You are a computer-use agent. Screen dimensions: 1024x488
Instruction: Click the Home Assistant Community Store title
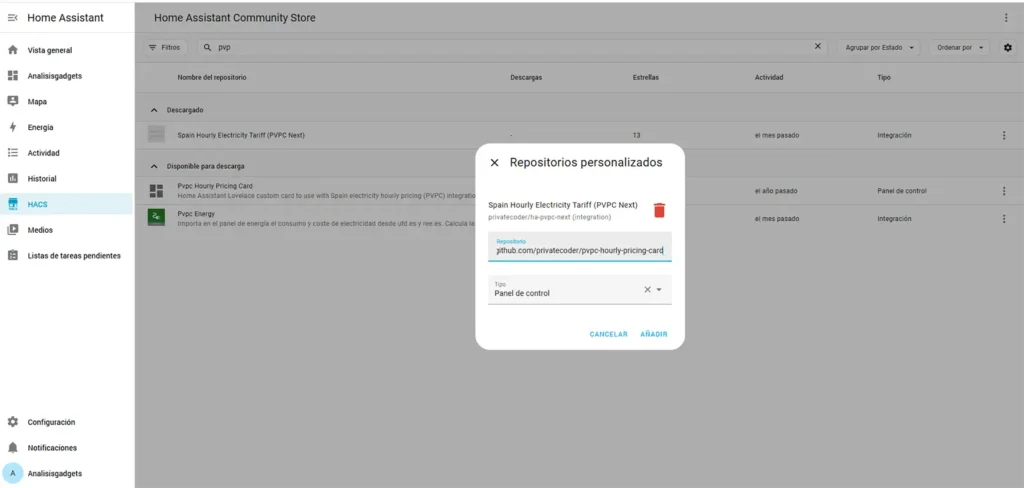tap(234, 18)
